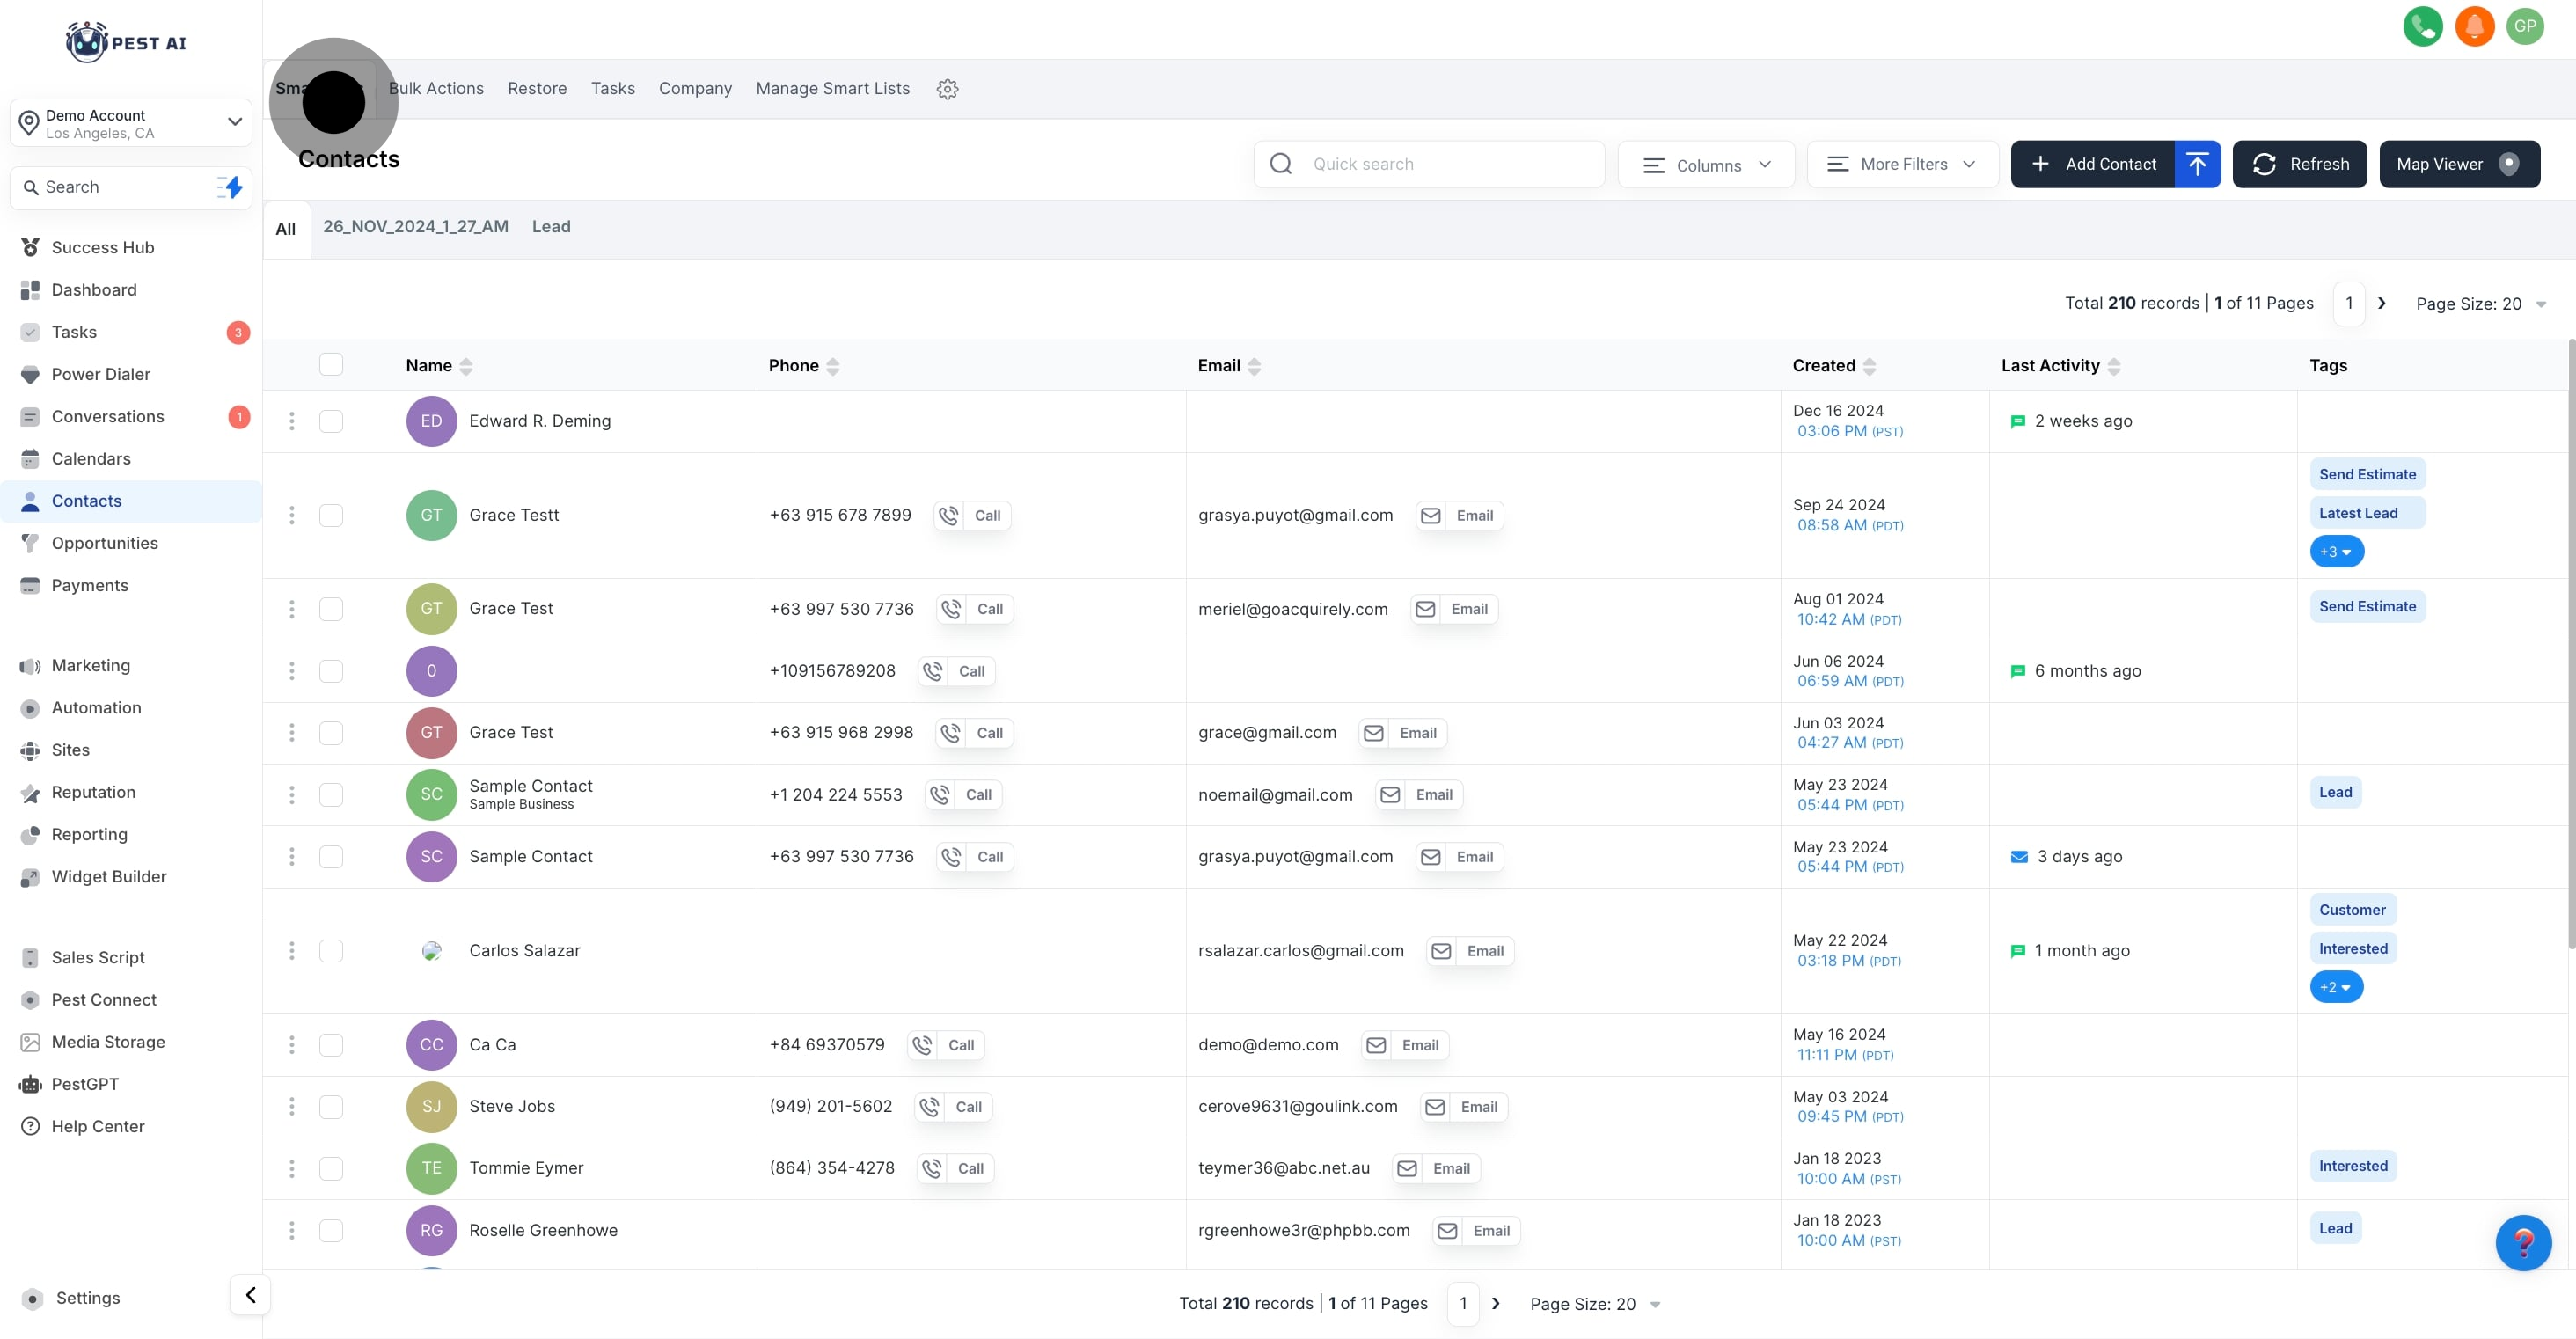
Task: Open the Demo Account location selector
Action: pyautogui.click(x=131, y=123)
